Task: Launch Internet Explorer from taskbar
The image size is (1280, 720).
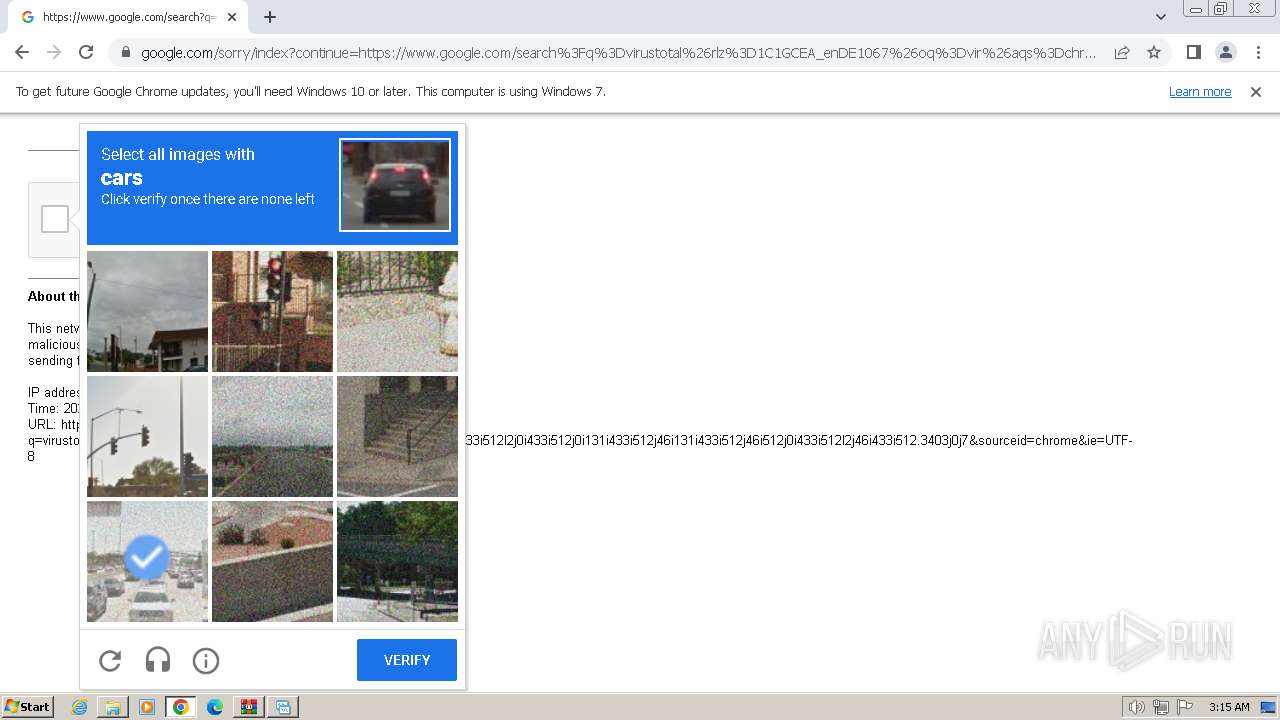Action: point(80,707)
